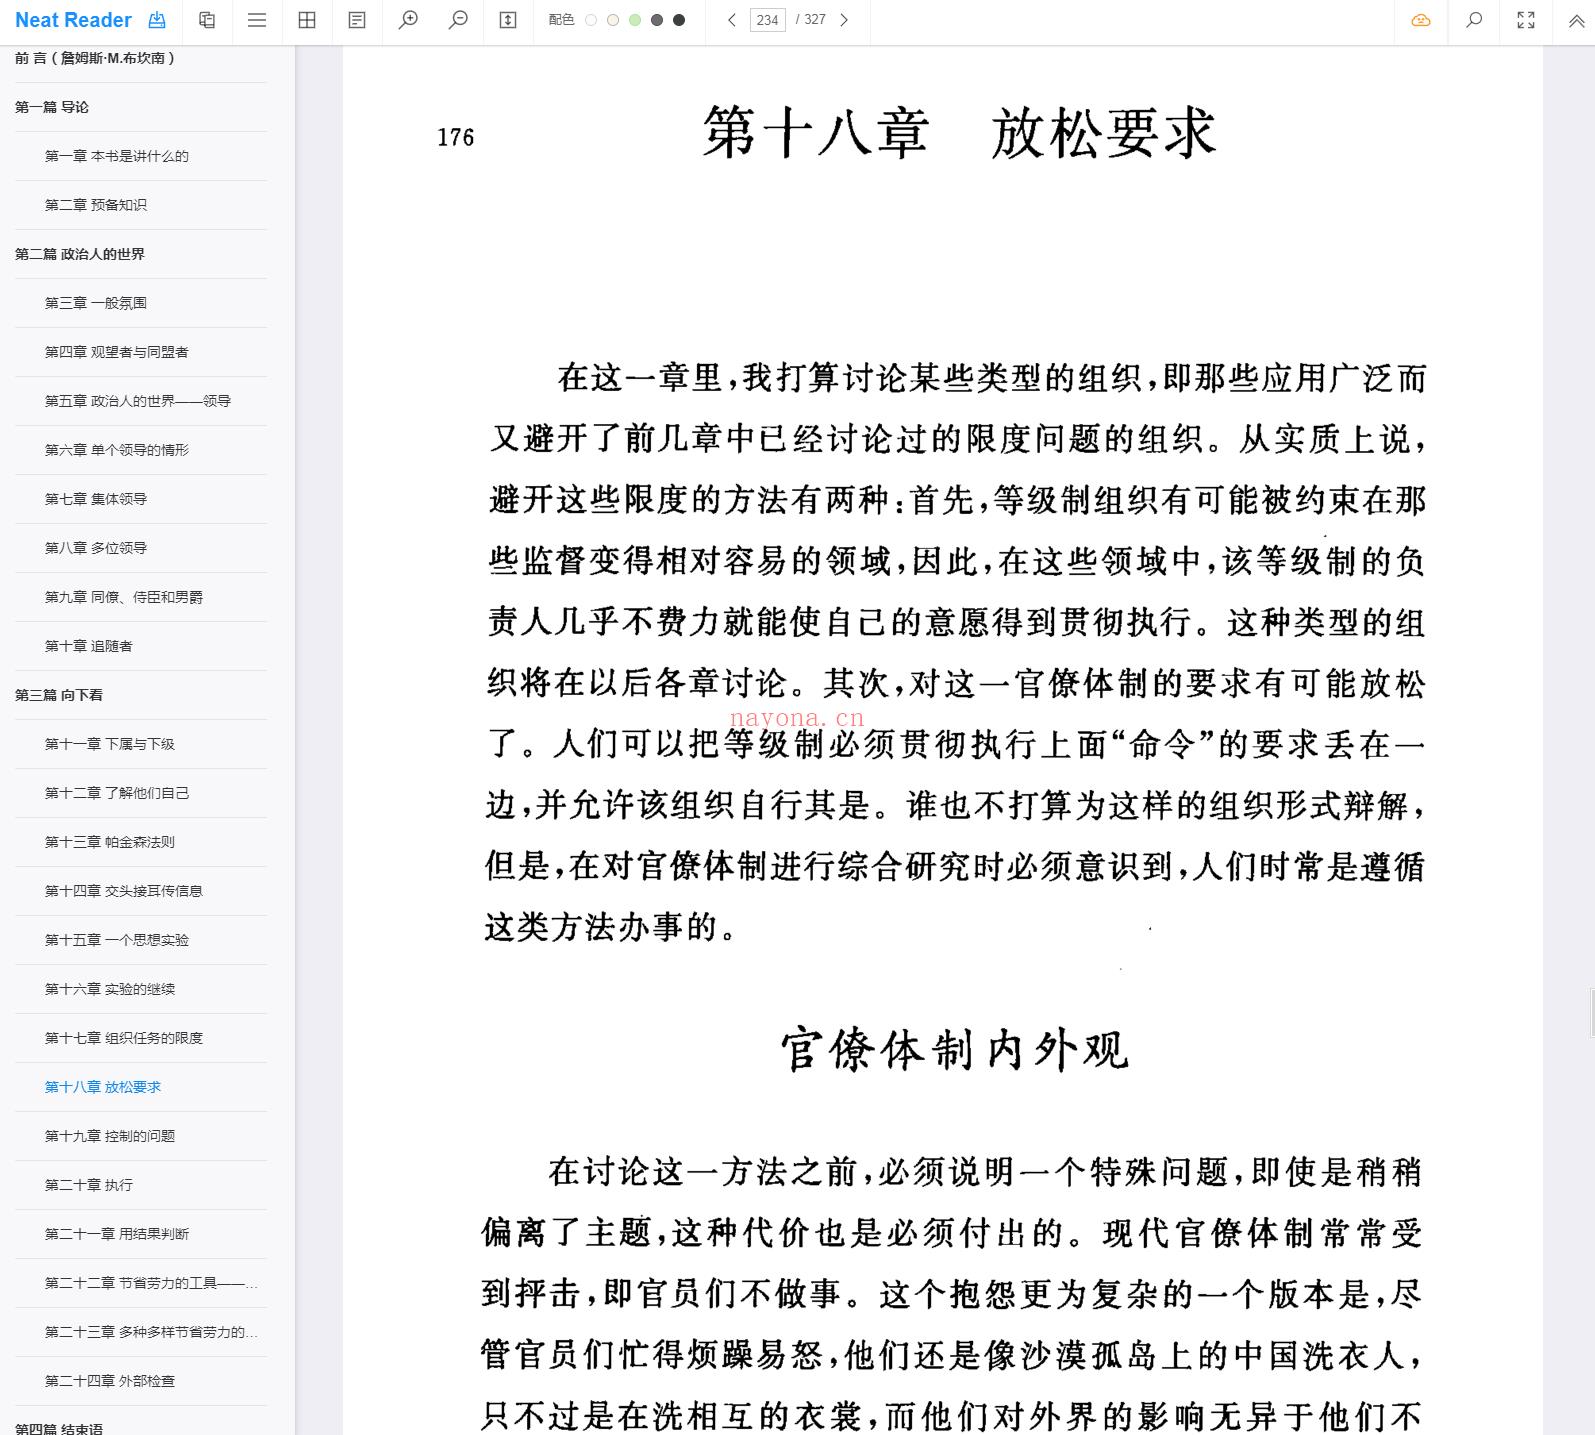
Task: Collapse the toolbar with the double chevron
Action: click(1577, 20)
